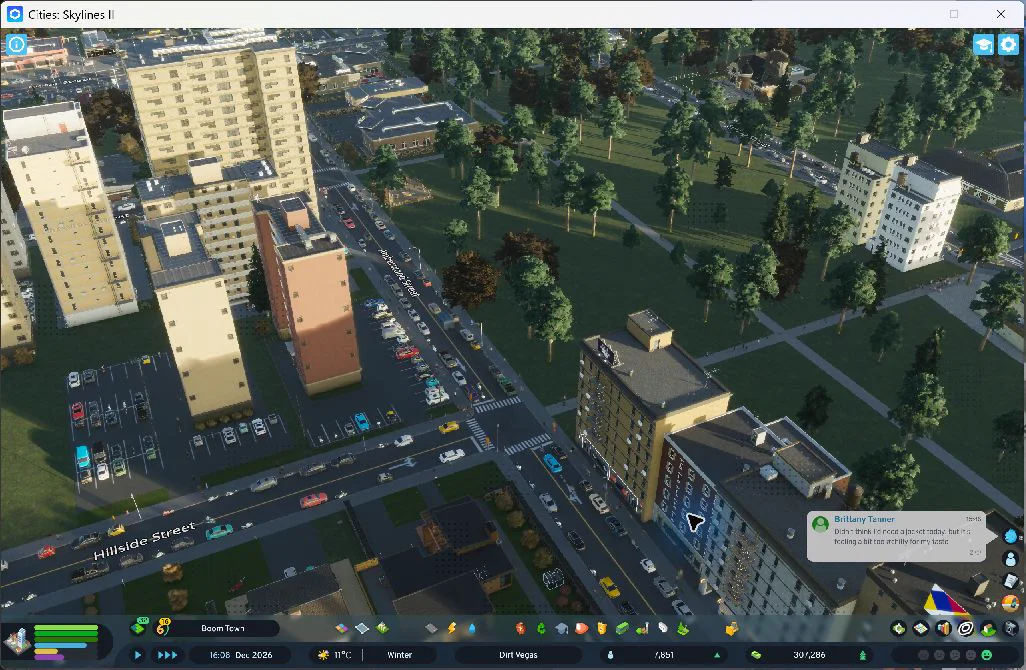Open the tutorials graduation cap icon

point(983,44)
